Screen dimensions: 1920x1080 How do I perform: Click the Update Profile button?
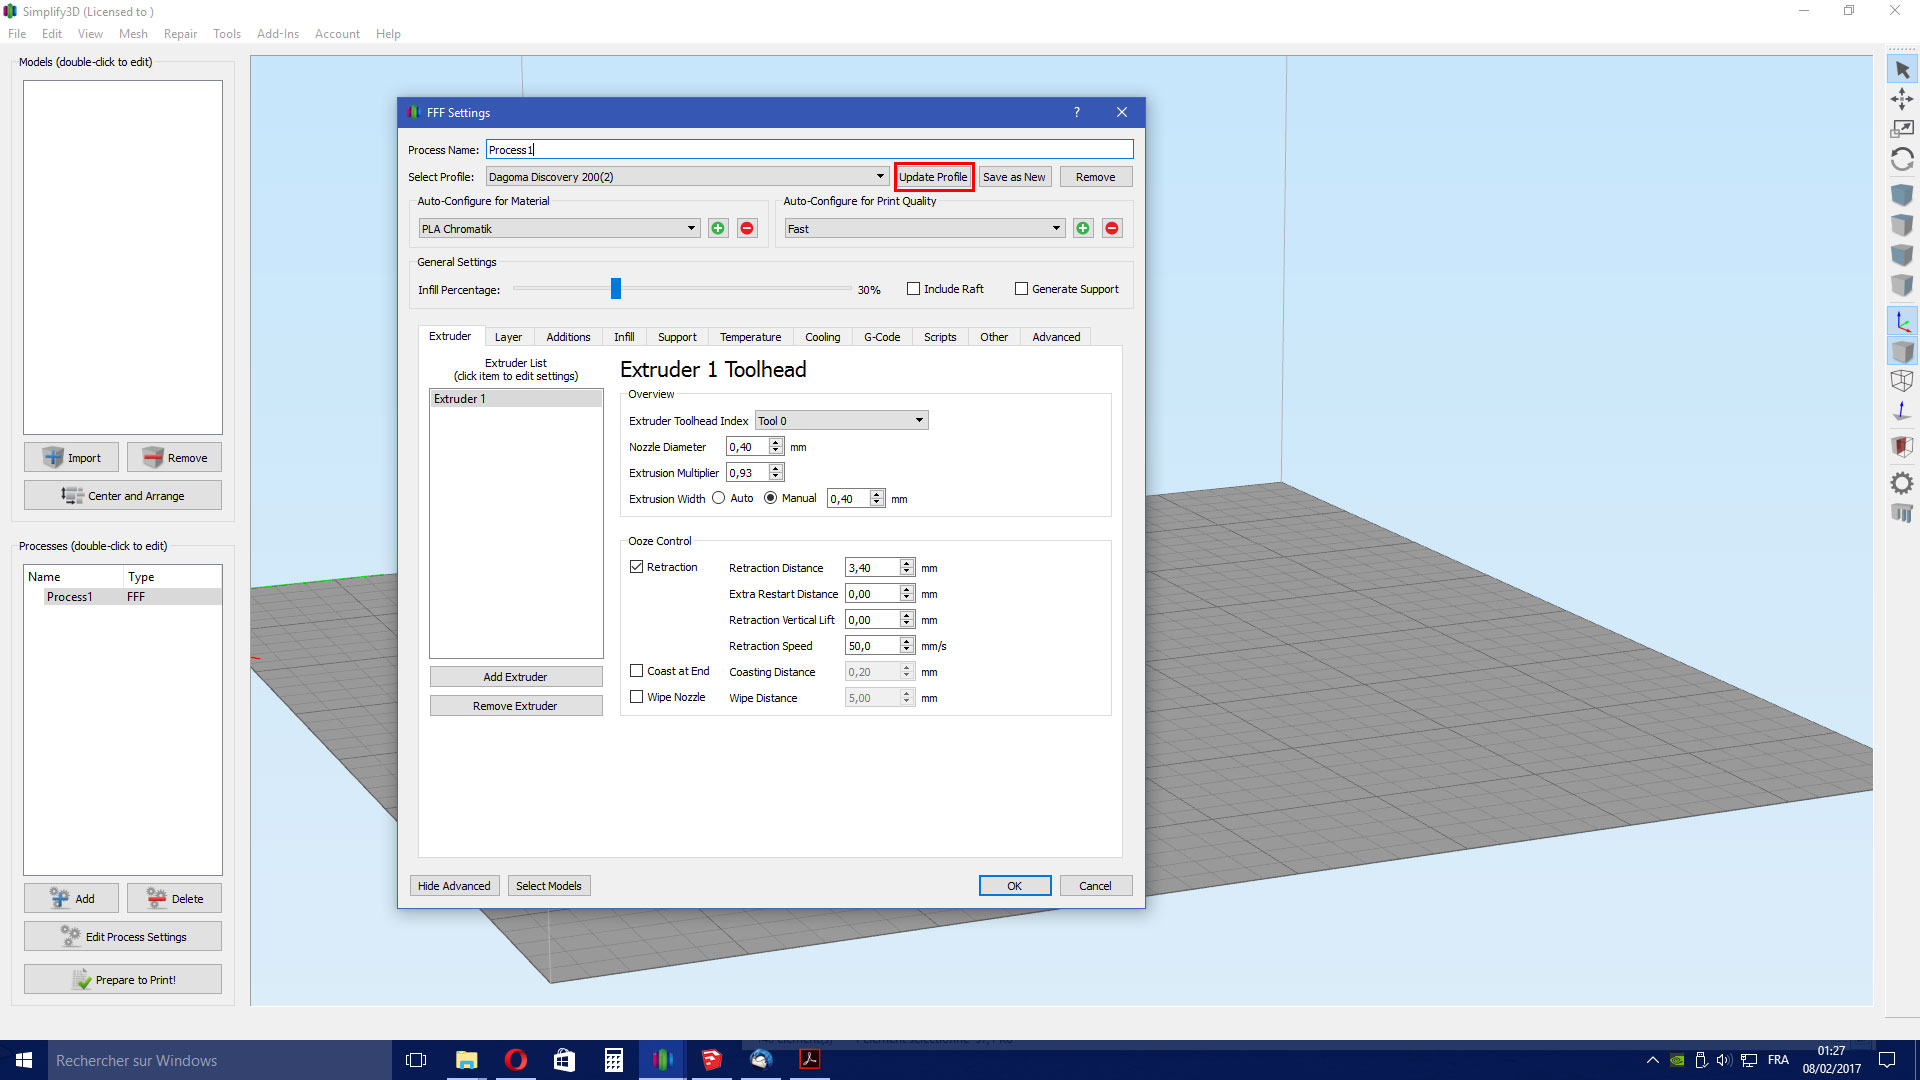click(x=933, y=177)
